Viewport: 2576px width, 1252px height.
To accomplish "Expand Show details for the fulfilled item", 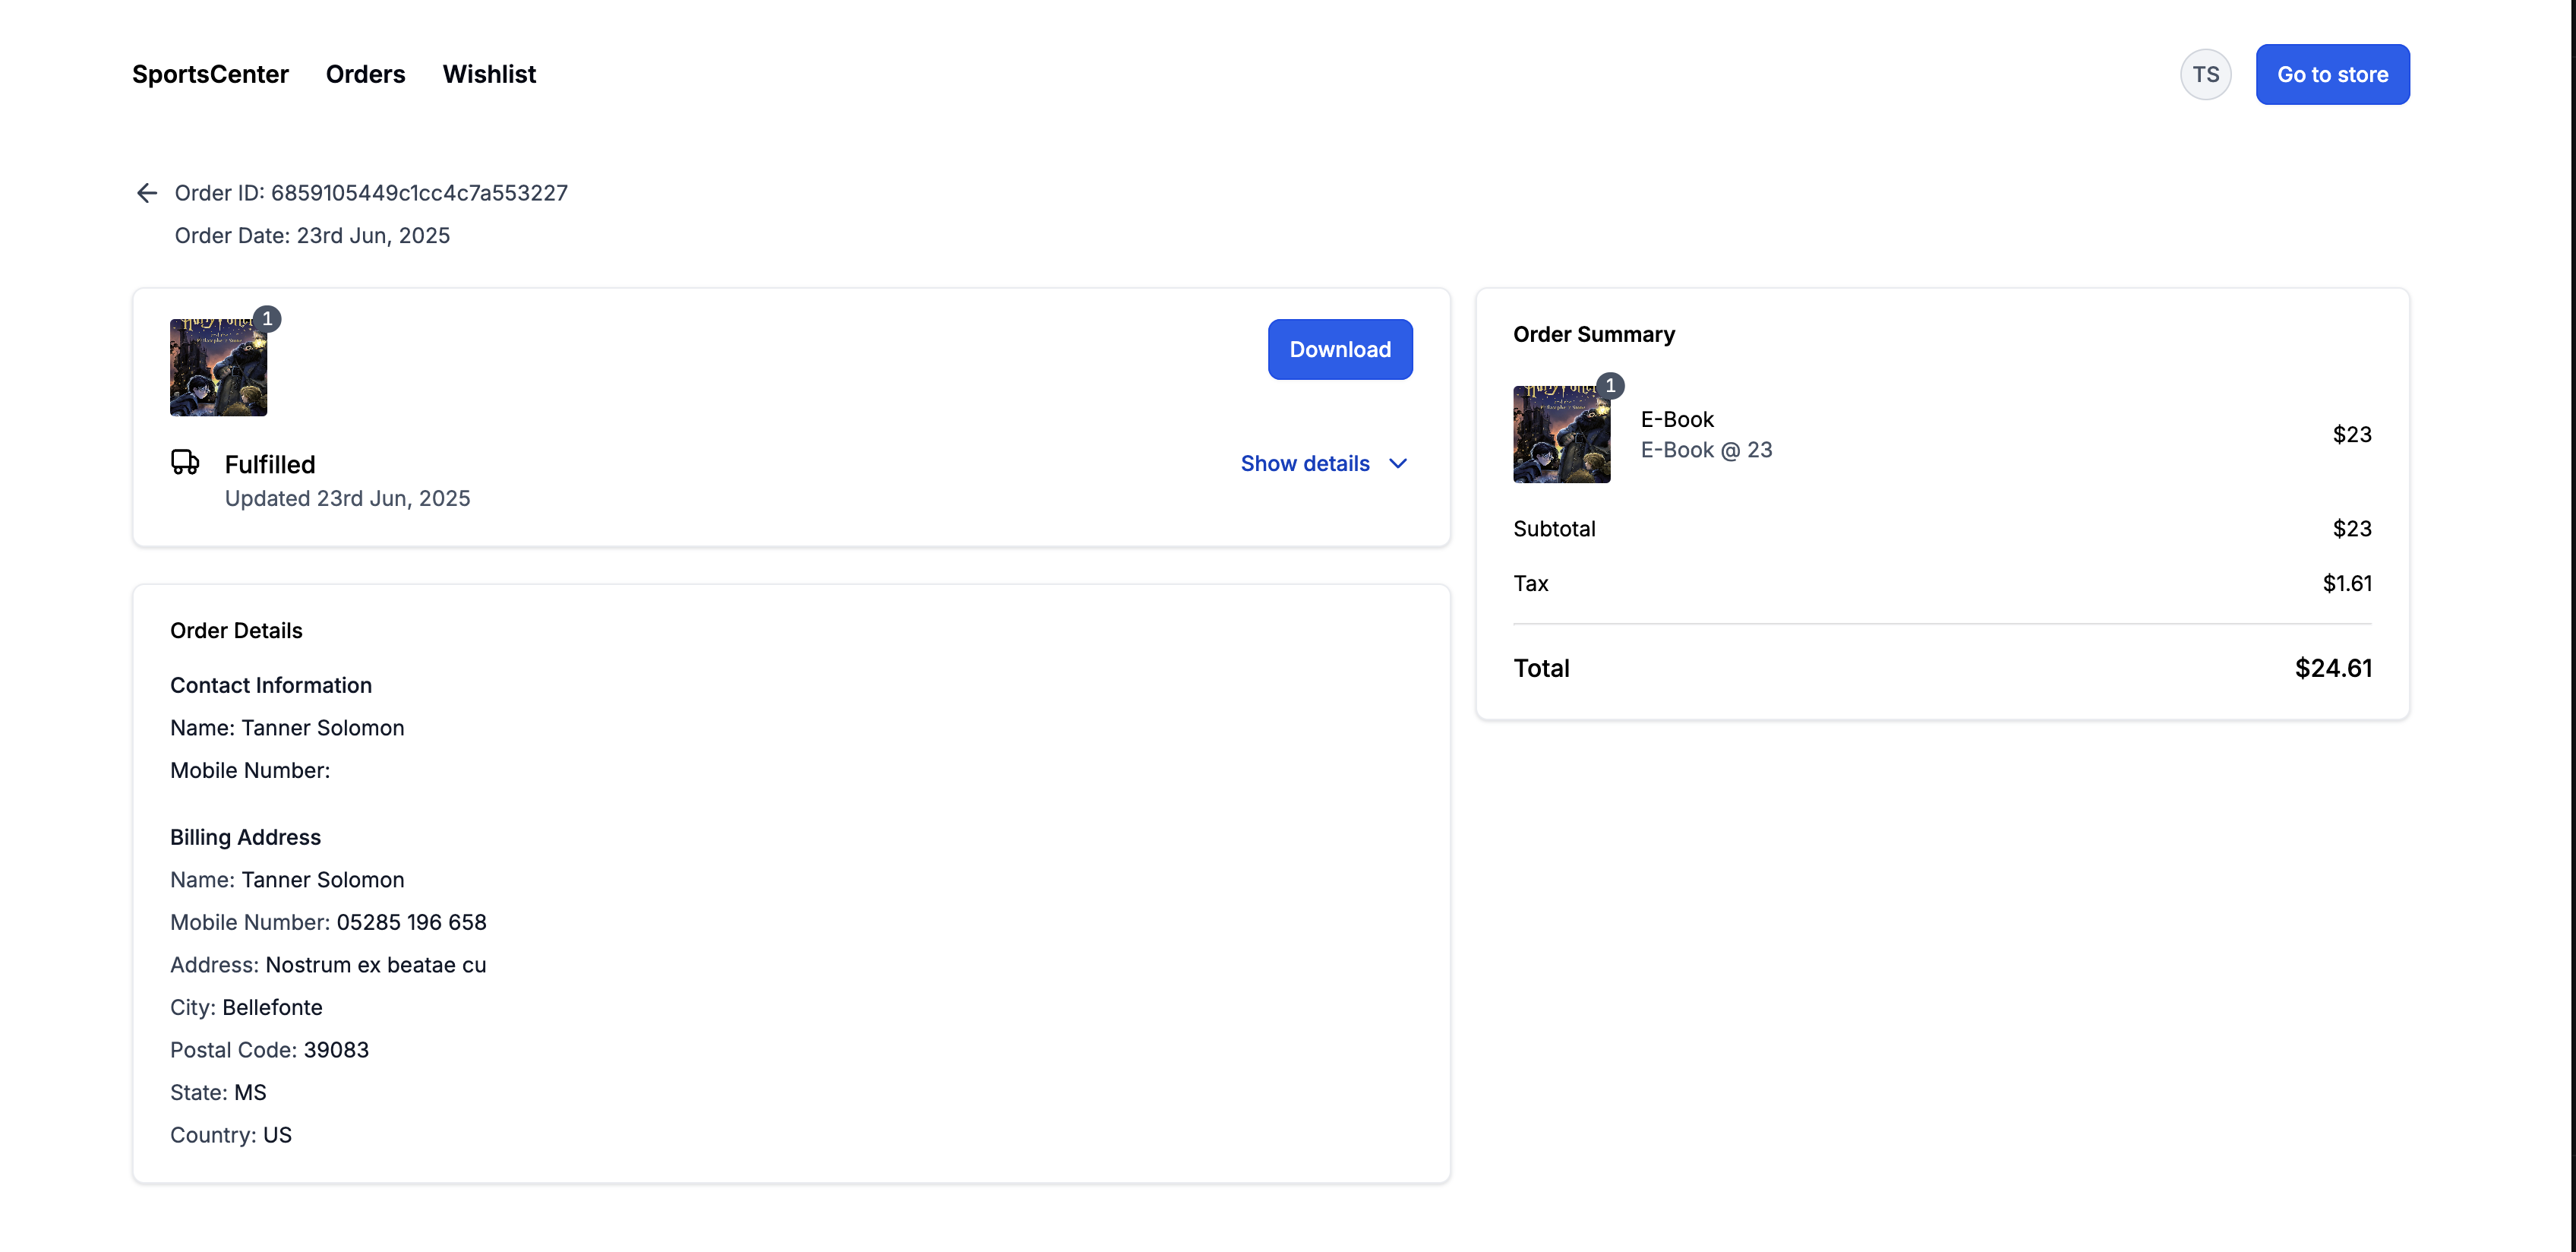I will pos(1305,463).
